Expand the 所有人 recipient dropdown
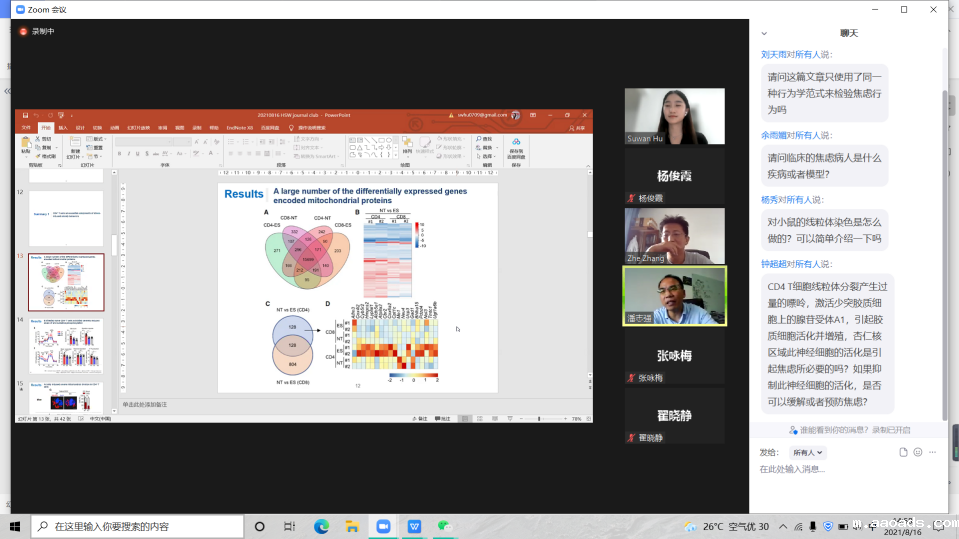The image size is (959, 539). (808, 452)
